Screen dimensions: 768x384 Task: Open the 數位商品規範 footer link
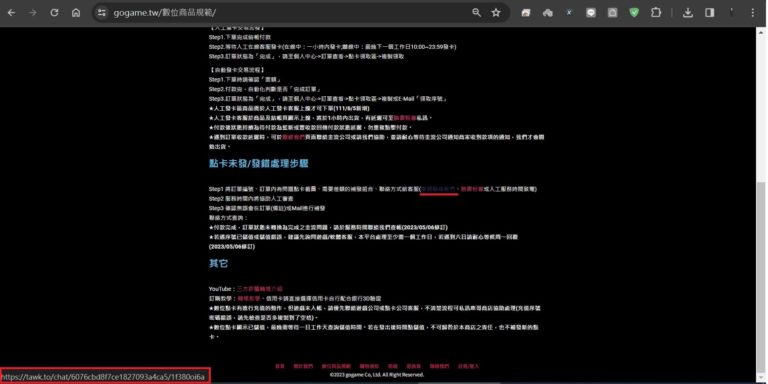(x=336, y=366)
